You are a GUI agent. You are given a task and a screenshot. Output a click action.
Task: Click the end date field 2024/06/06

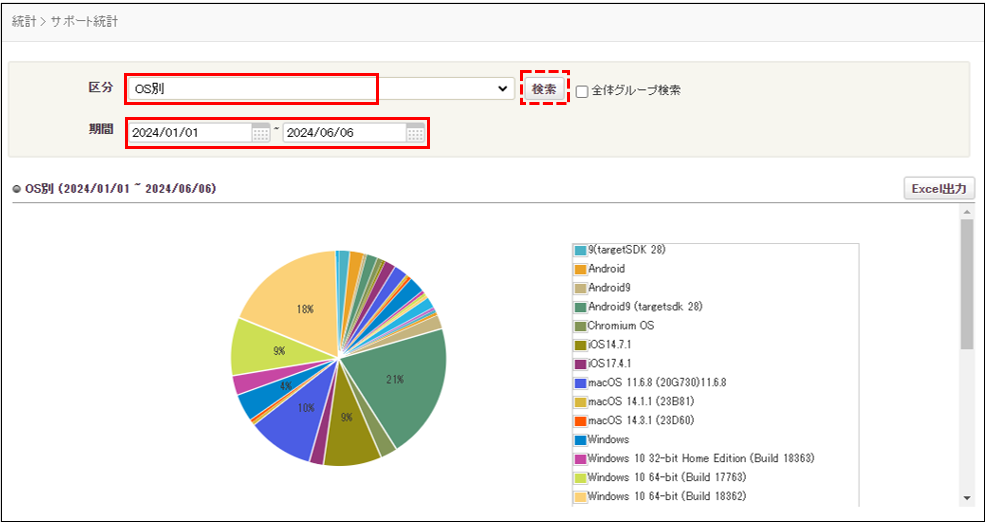tap(345, 133)
